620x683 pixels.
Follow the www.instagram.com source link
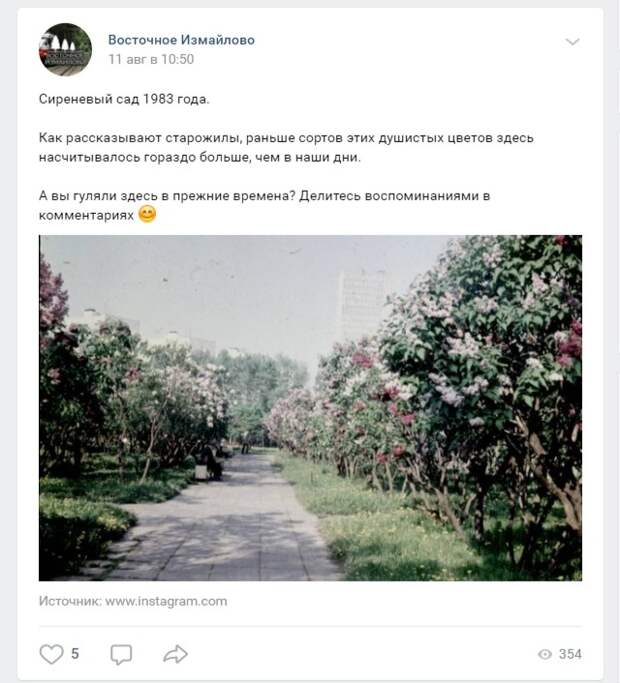point(166,601)
